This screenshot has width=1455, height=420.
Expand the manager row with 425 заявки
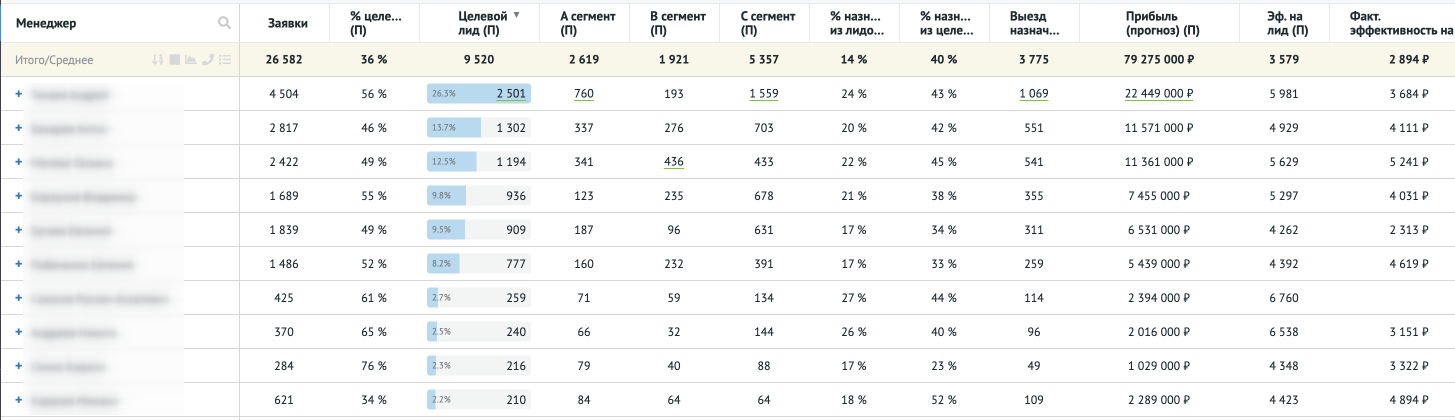click(x=18, y=298)
